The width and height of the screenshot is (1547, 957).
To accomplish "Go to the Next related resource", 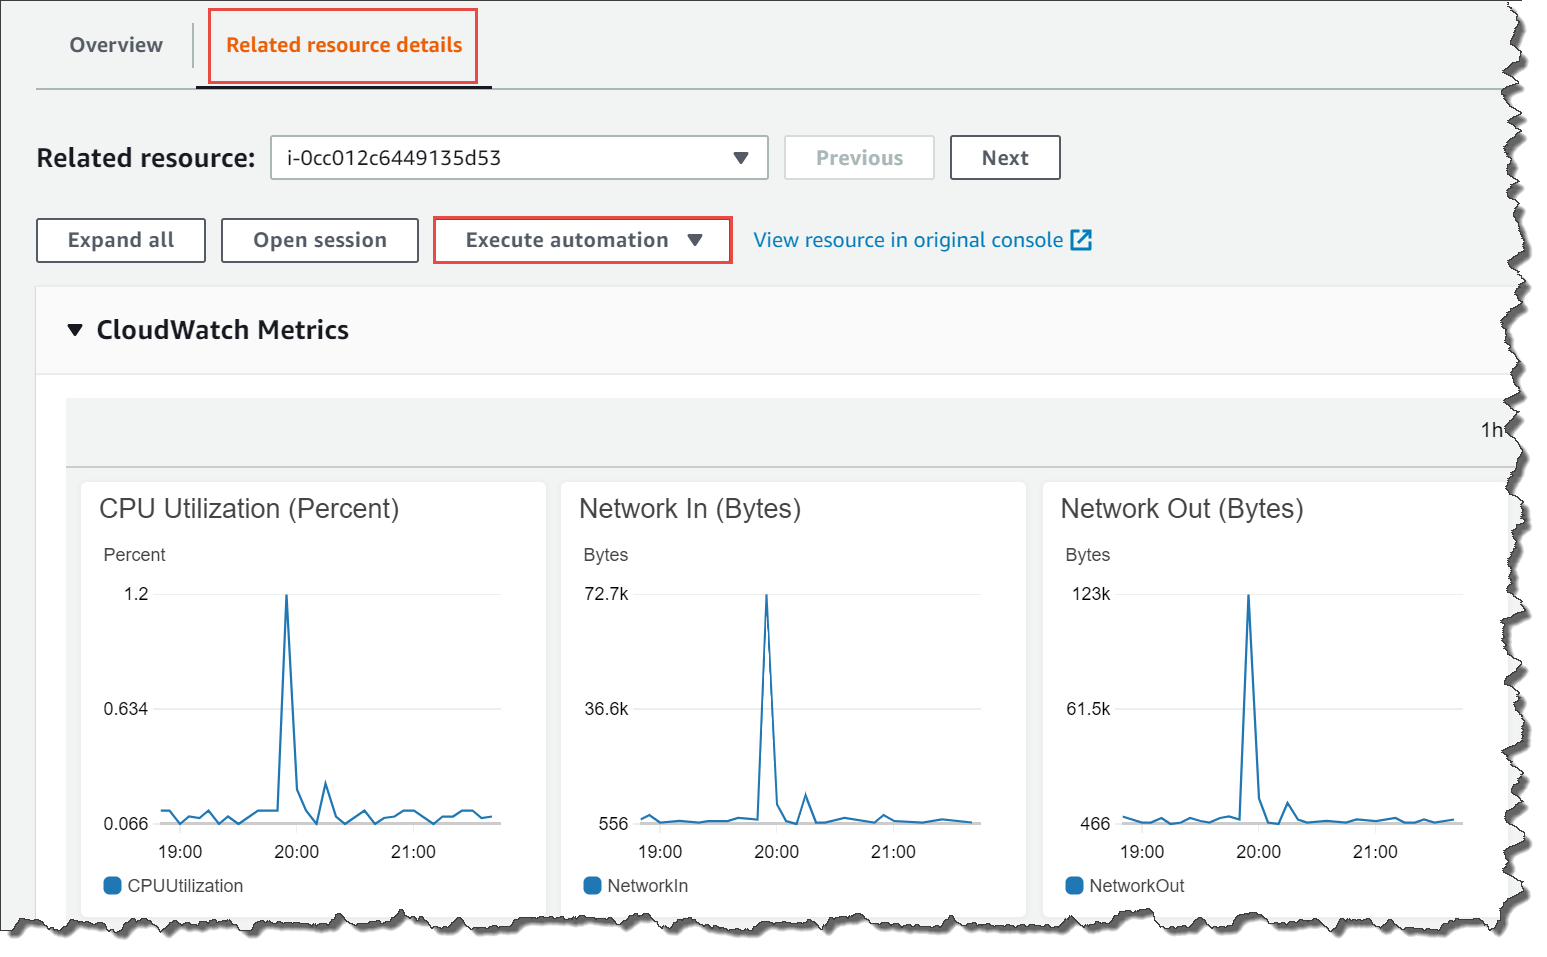I will click(x=1004, y=158).
